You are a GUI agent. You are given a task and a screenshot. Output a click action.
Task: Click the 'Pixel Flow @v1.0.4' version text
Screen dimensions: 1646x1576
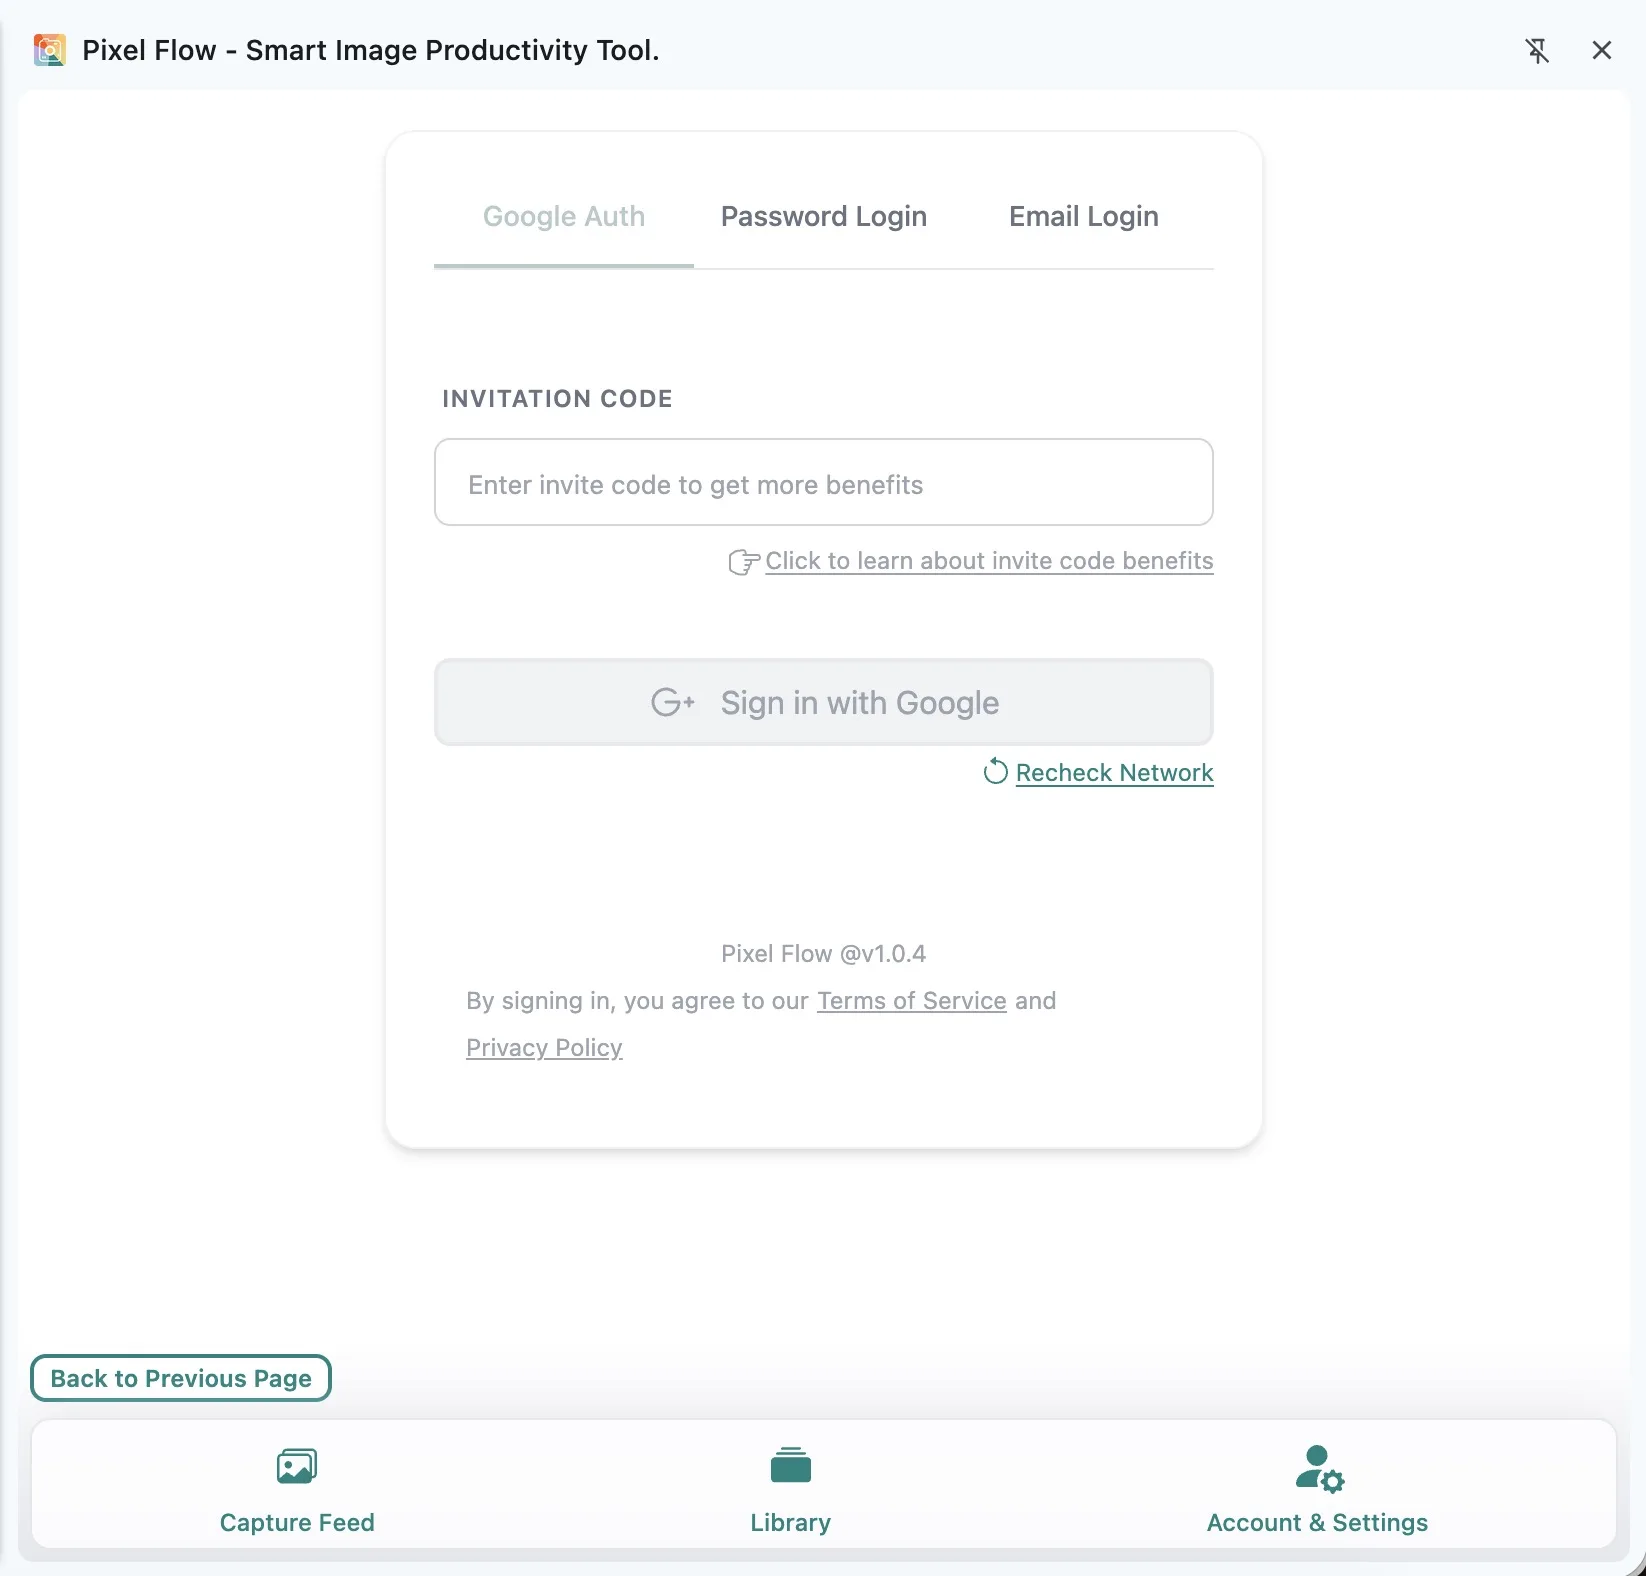tap(824, 954)
